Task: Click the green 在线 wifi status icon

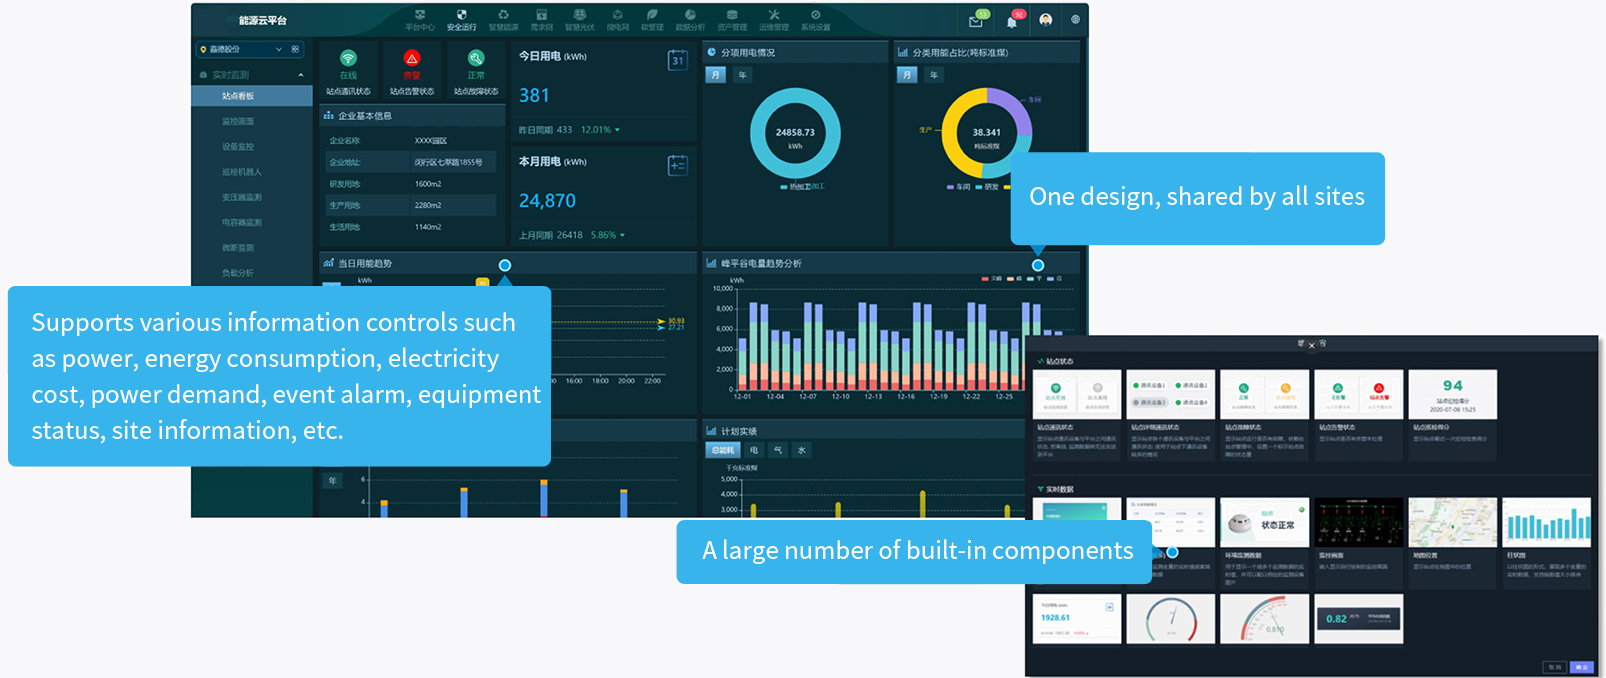Action: [348, 59]
